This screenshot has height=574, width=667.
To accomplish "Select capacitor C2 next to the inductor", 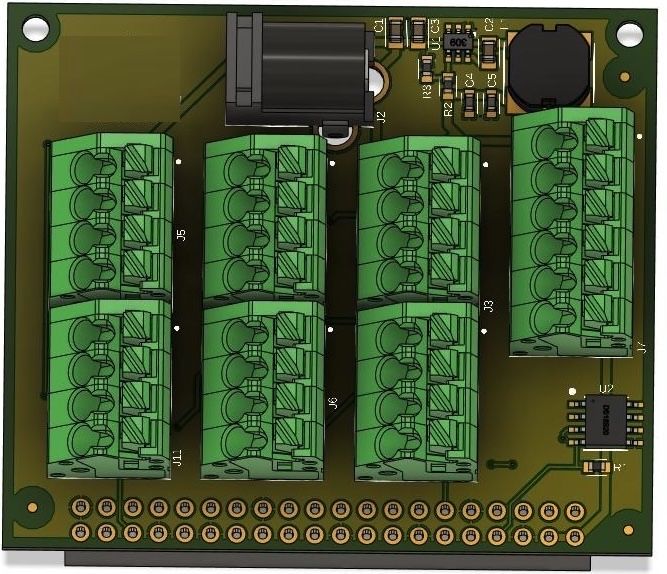I will tap(488, 53).
